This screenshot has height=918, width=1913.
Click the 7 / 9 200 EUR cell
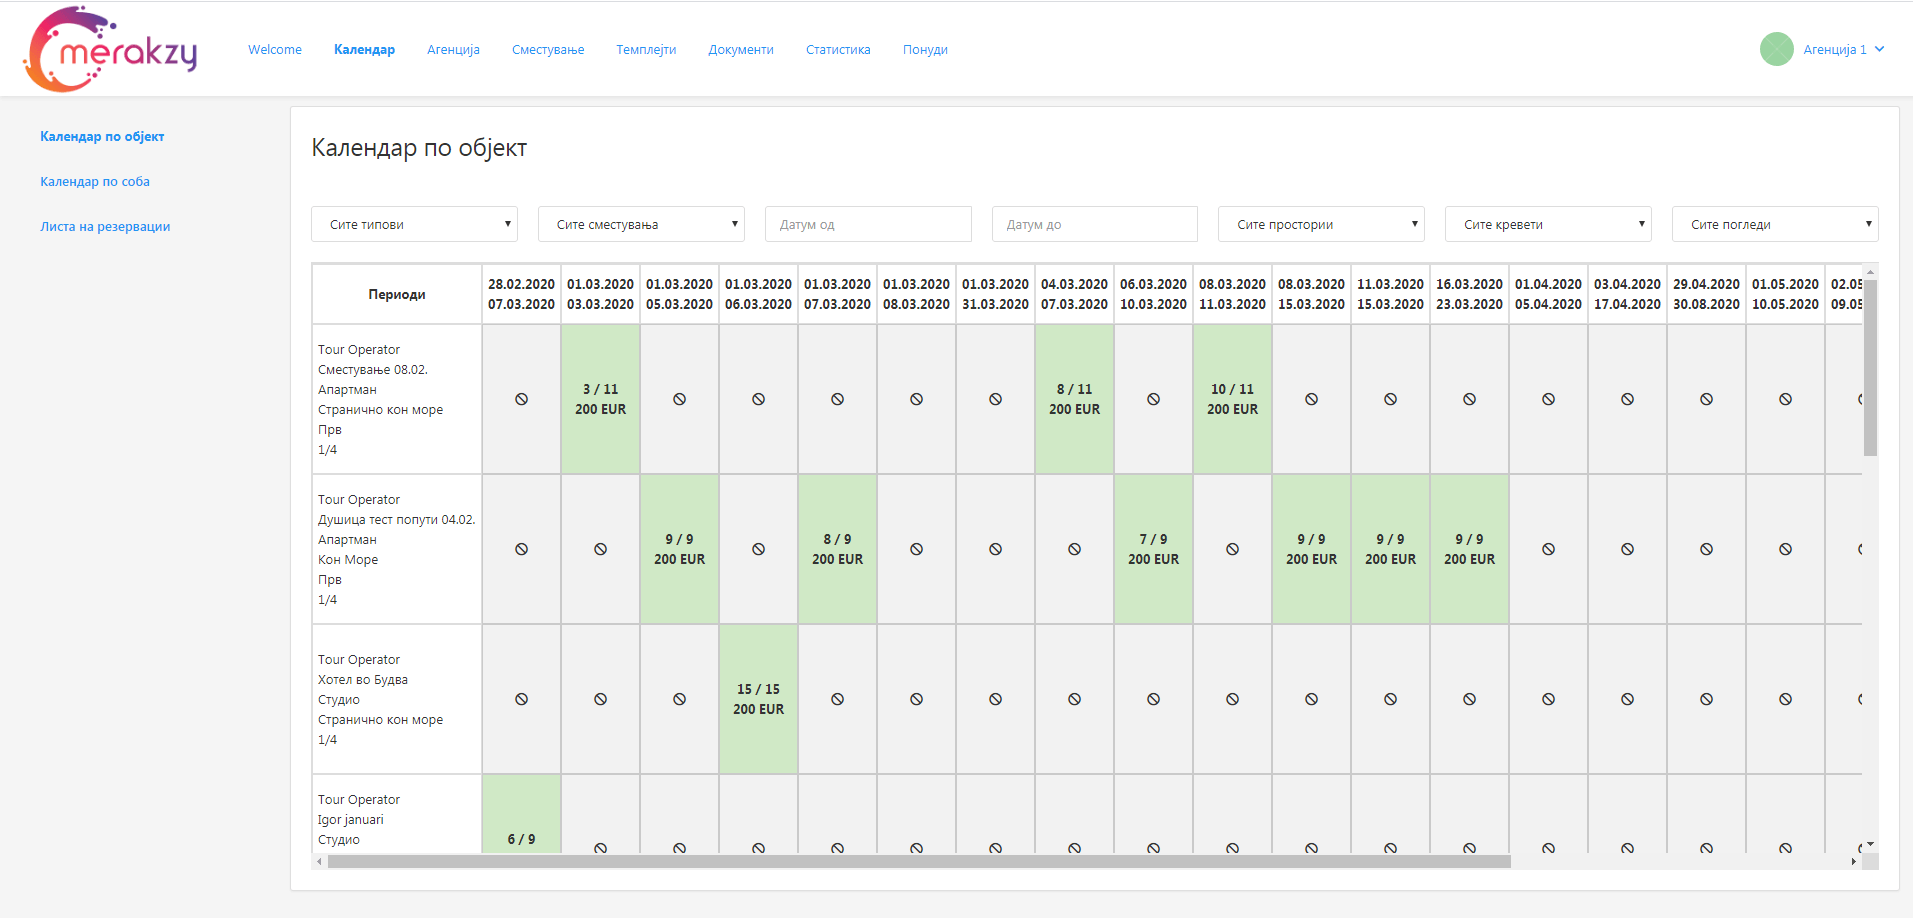pos(1153,549)
